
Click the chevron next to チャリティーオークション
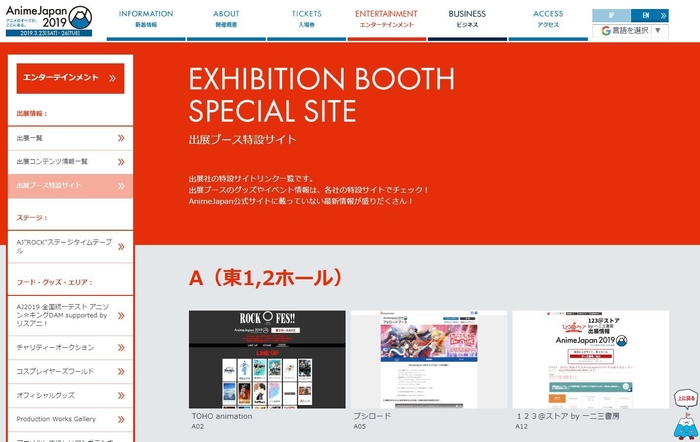[x=121, y=347]
